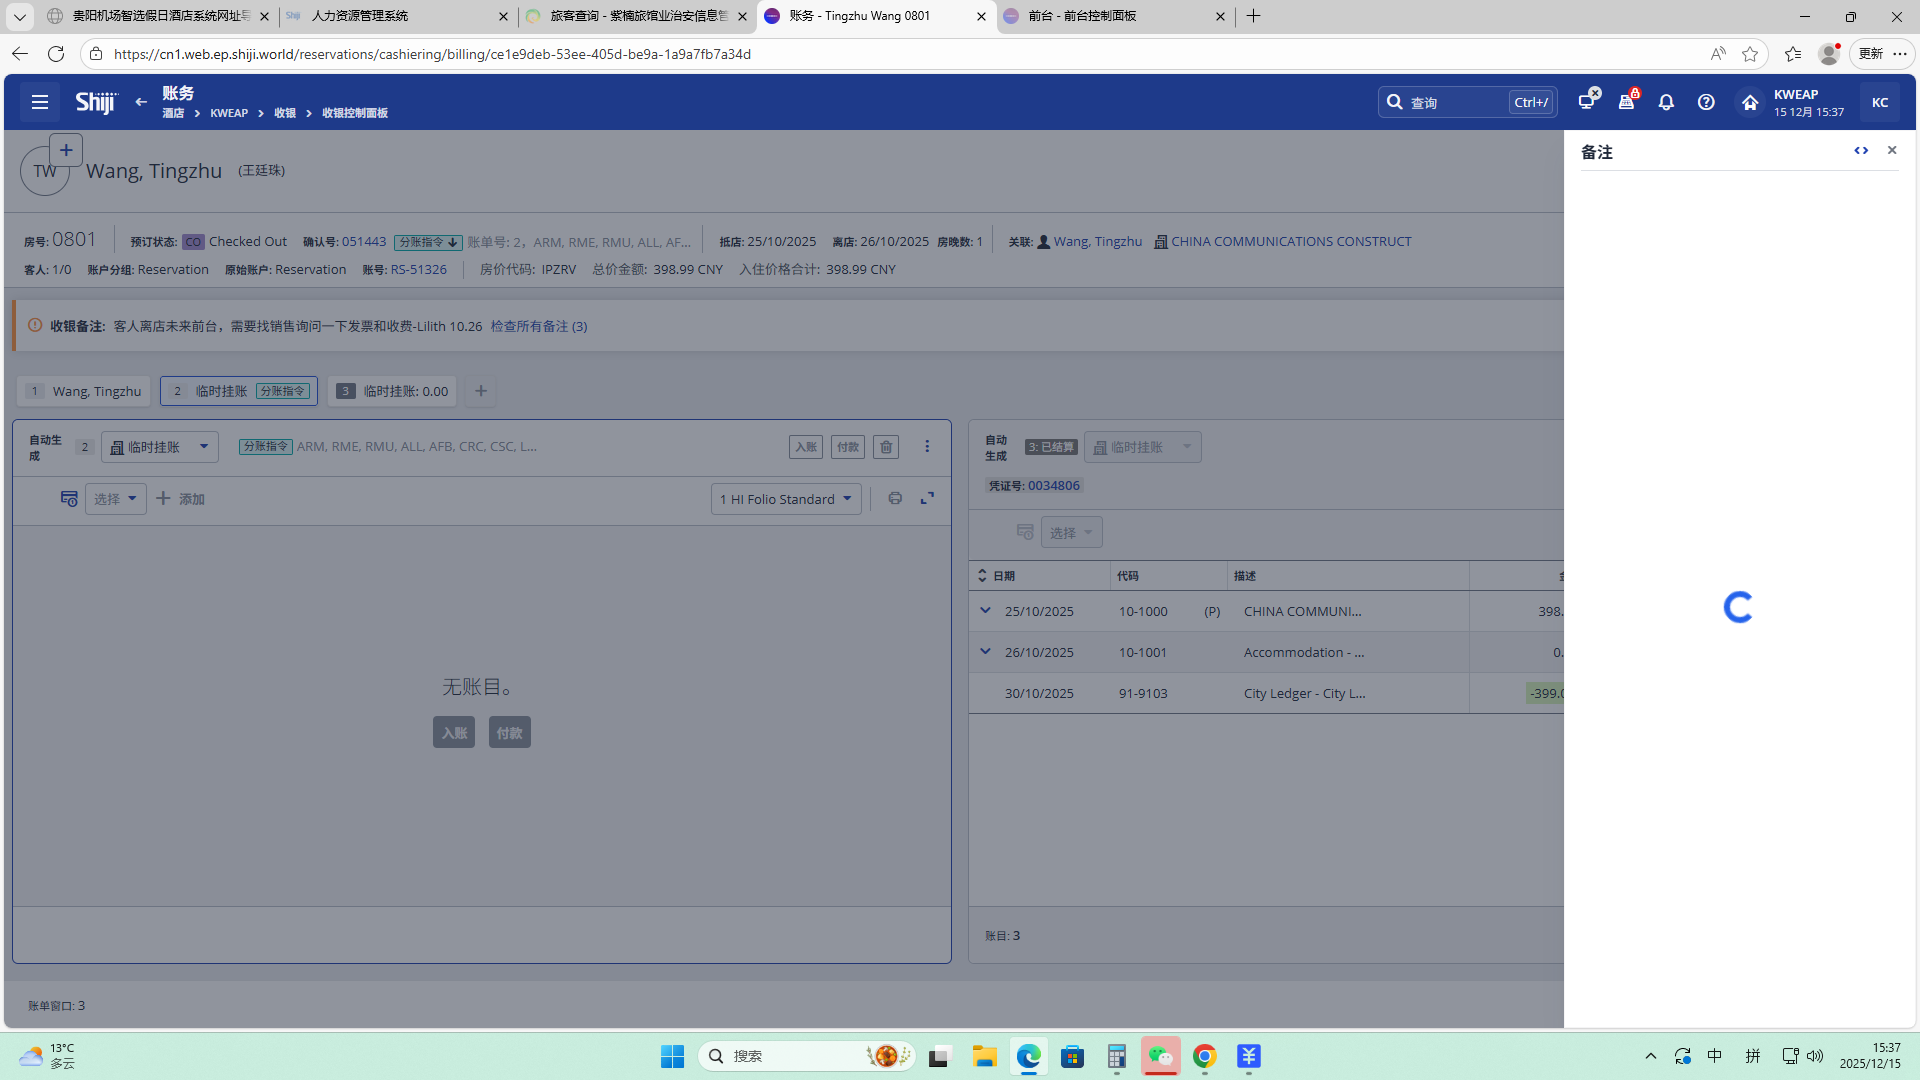Open the help question mark icon
Viewport: 1920px width, 1080px height.
(1706, 102)
